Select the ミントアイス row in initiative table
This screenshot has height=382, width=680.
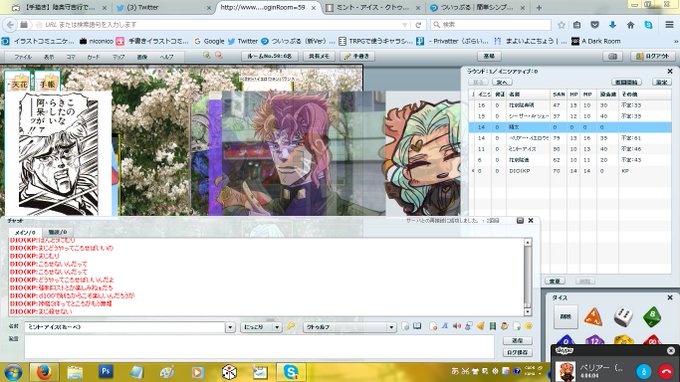point(570,149)
